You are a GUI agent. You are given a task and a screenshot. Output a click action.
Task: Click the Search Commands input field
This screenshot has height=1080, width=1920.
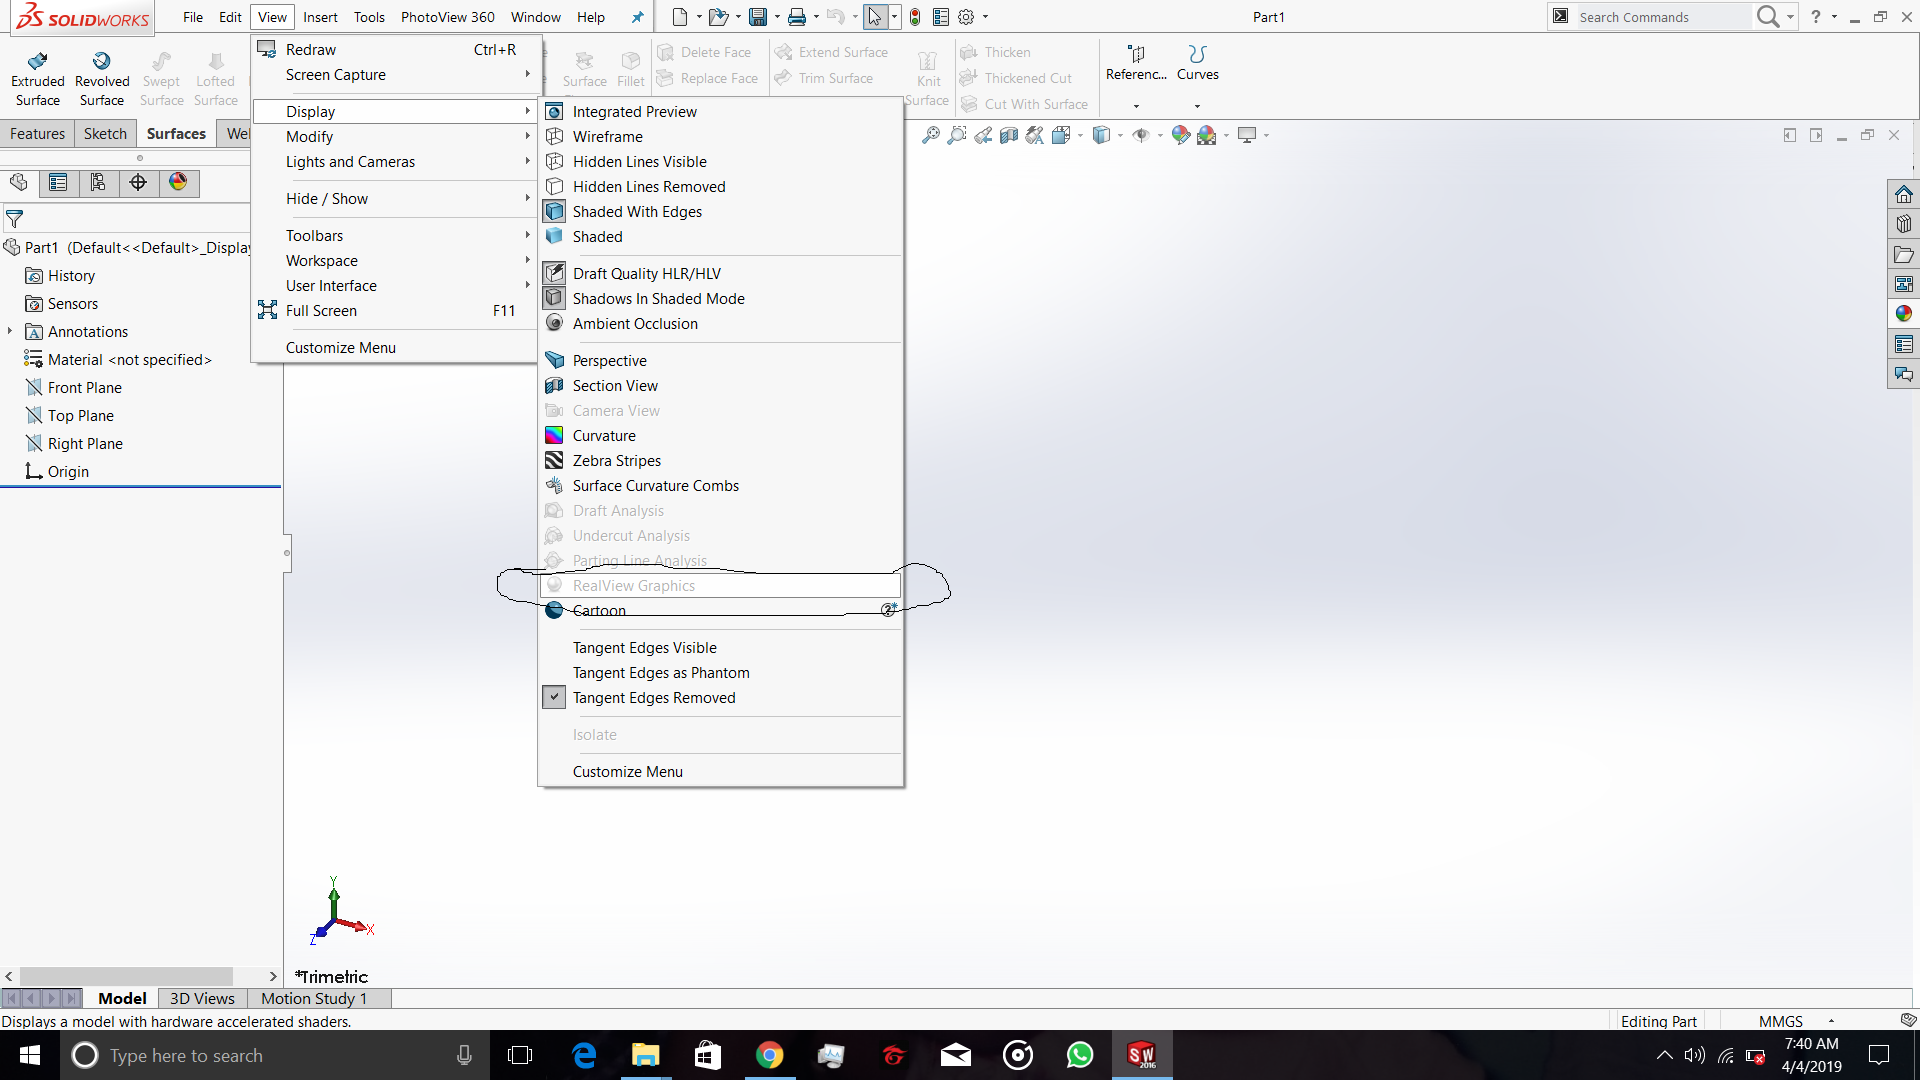coord(1660,17)
